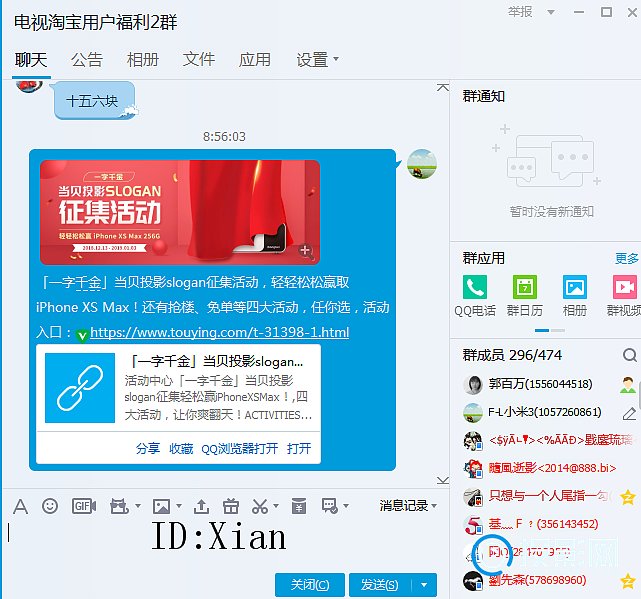Open the screenshot options dropdown arrow
The image size is (641, 599).
click(x=276, y=506)
